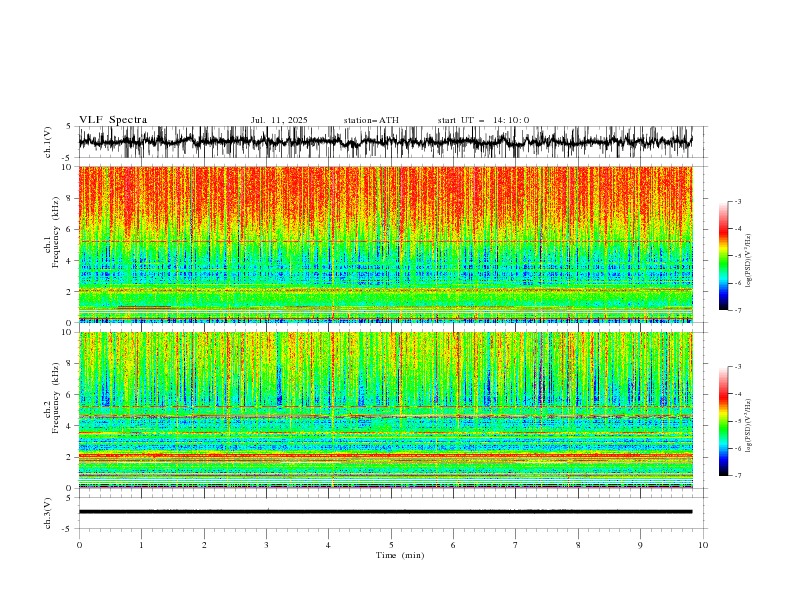Click the ch.1 spectrogram plot
The image size is (792, 612).
click(386, 244)
